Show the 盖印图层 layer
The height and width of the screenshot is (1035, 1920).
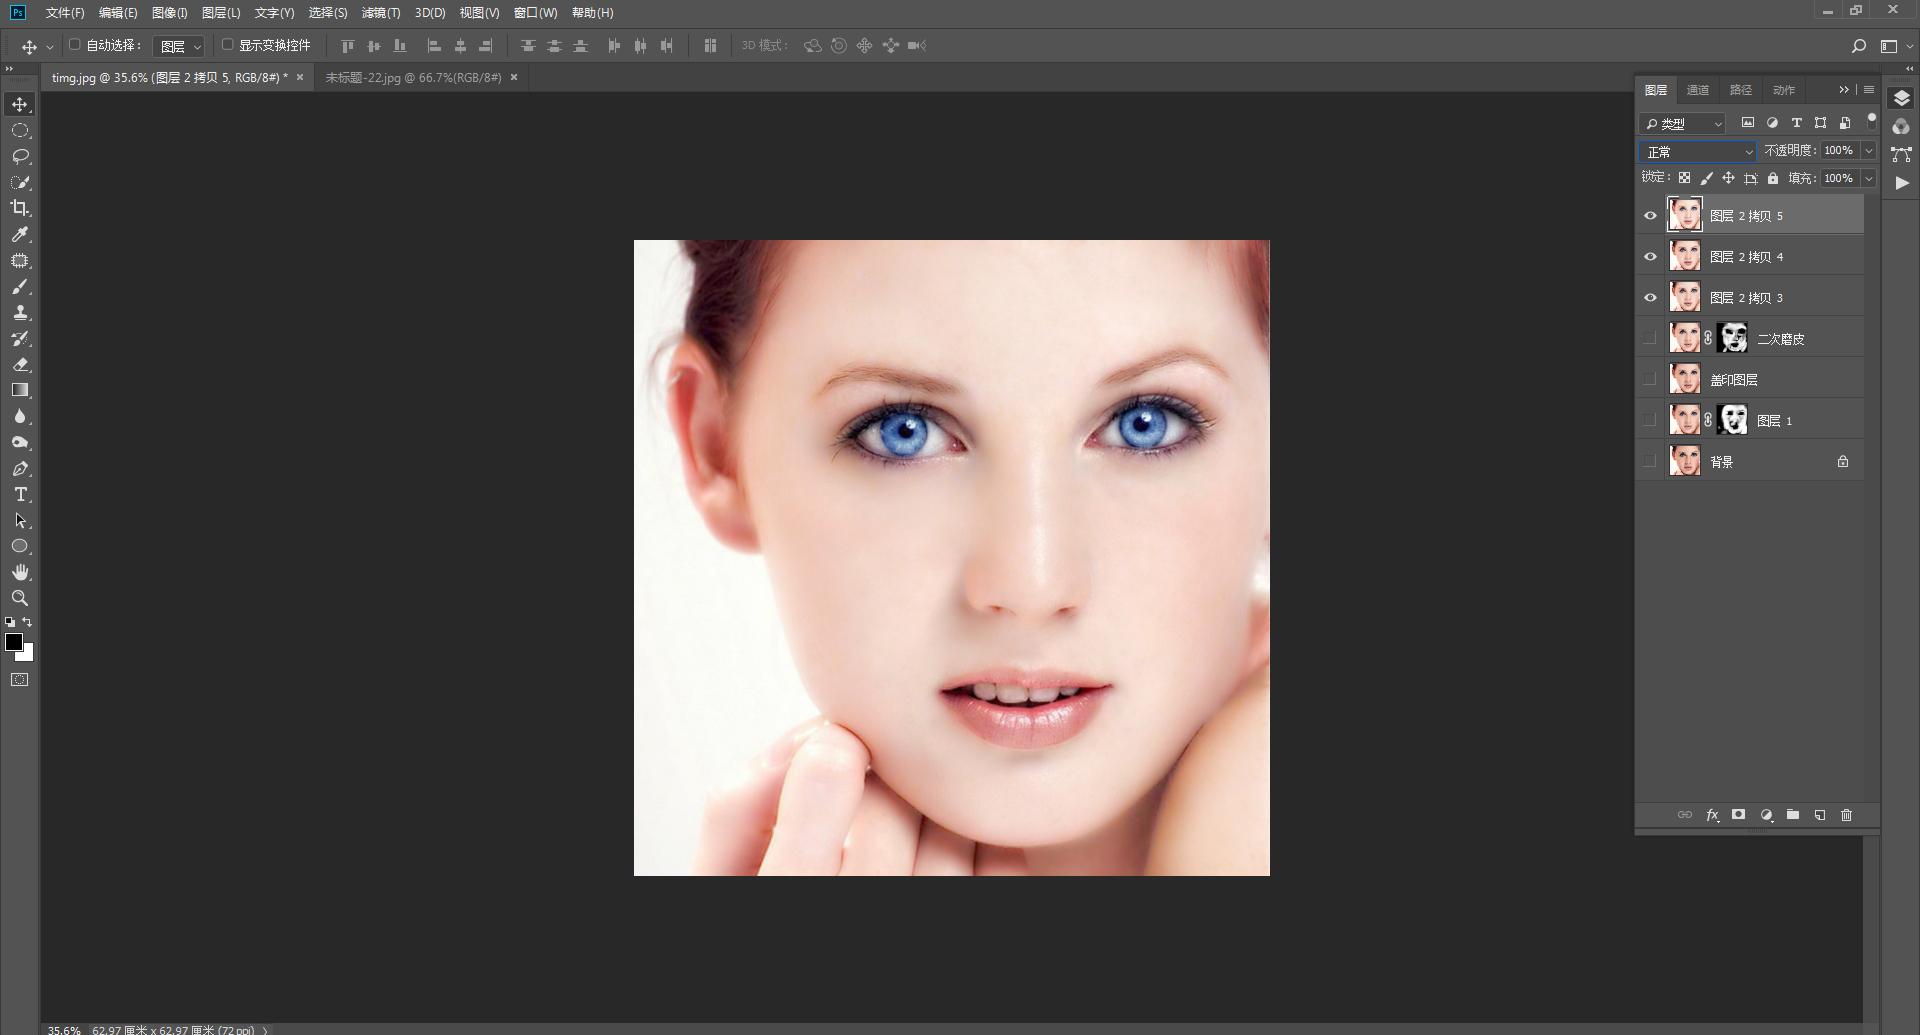1650,380
